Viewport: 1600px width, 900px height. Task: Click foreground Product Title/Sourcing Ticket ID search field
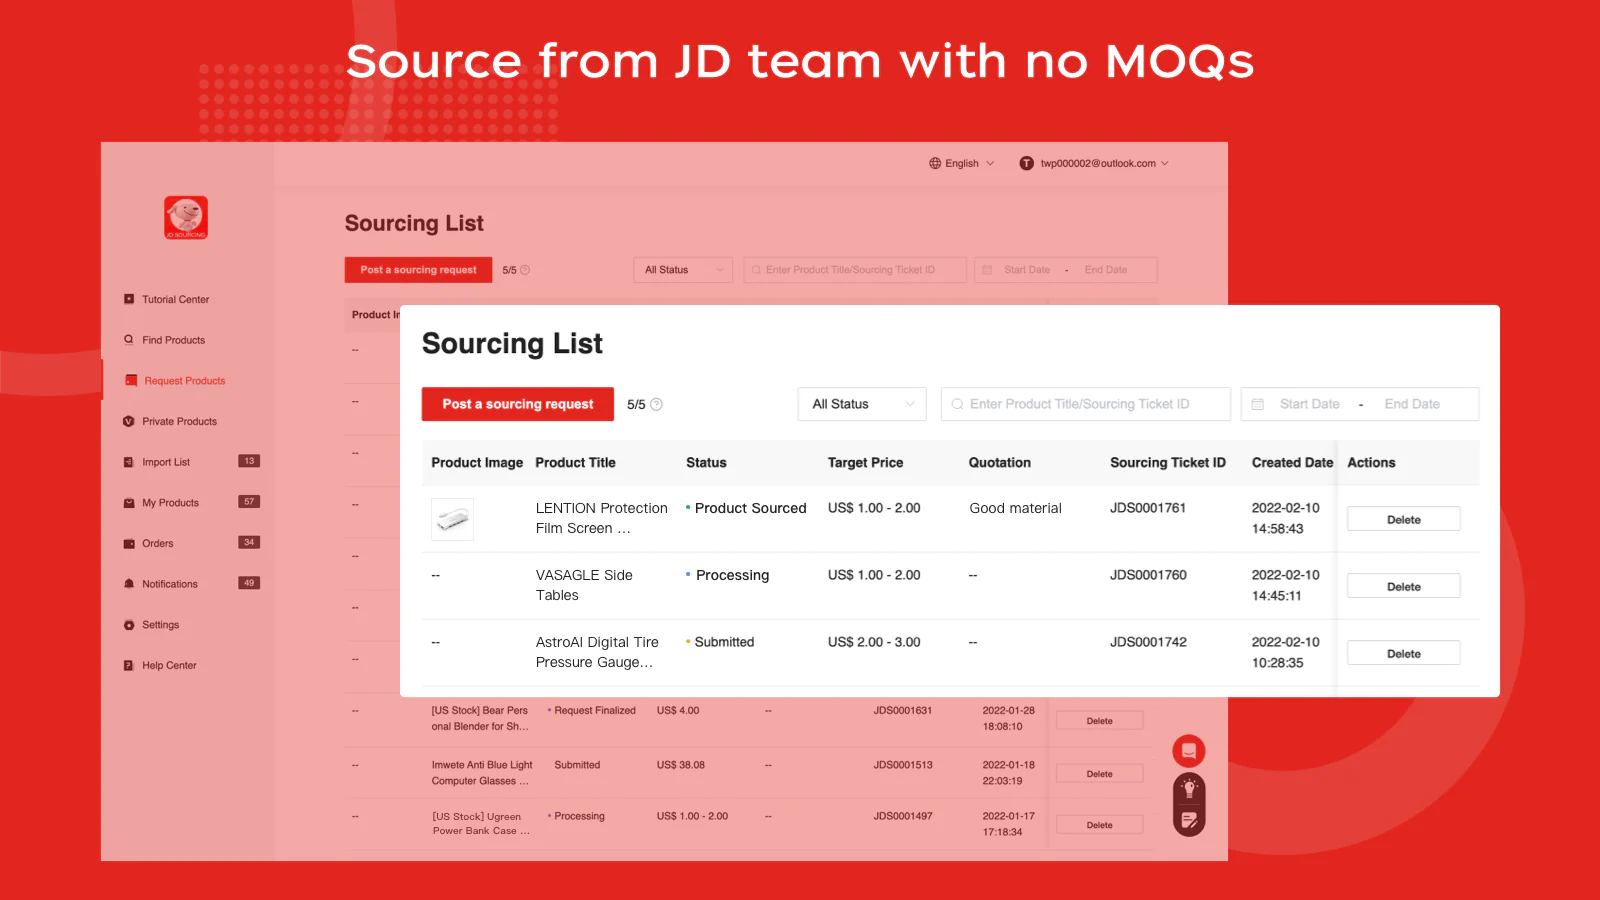(1085, 404)
